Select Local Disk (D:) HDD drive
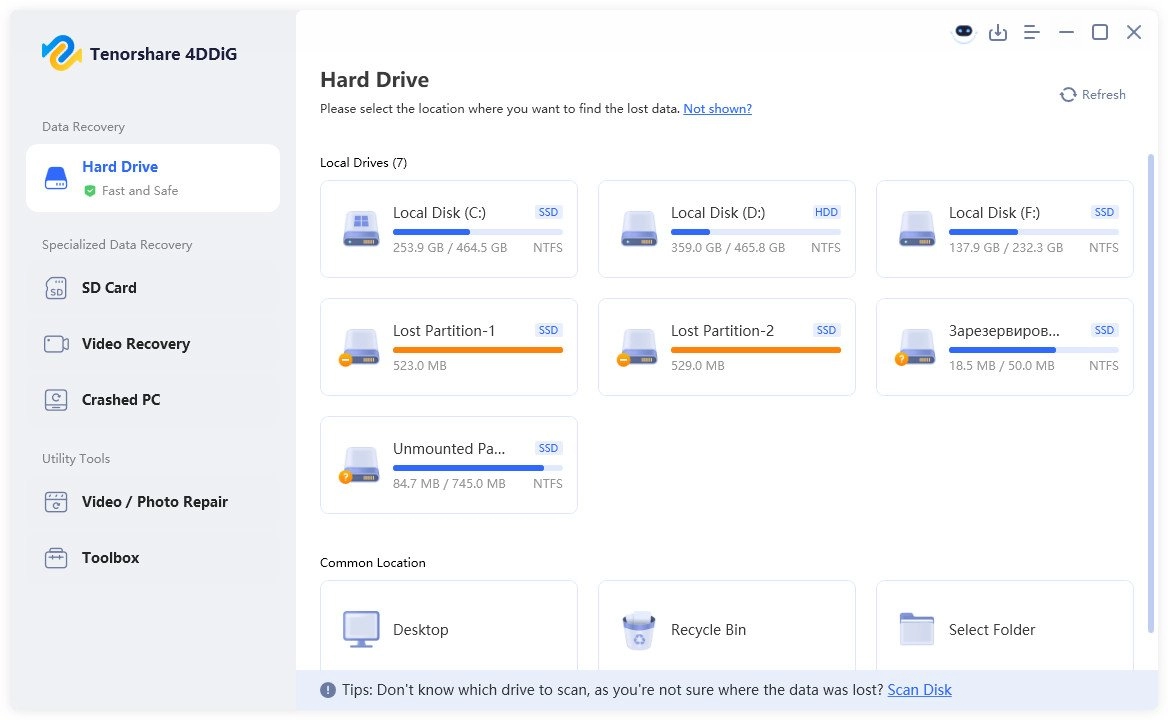Screen dimensions: 1168x720 point(726,229)
